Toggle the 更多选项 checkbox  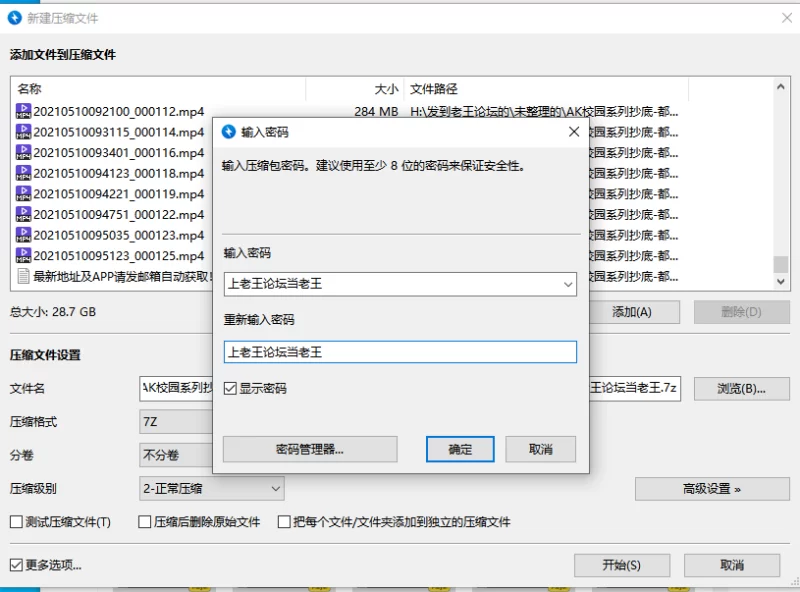point(16,565)
